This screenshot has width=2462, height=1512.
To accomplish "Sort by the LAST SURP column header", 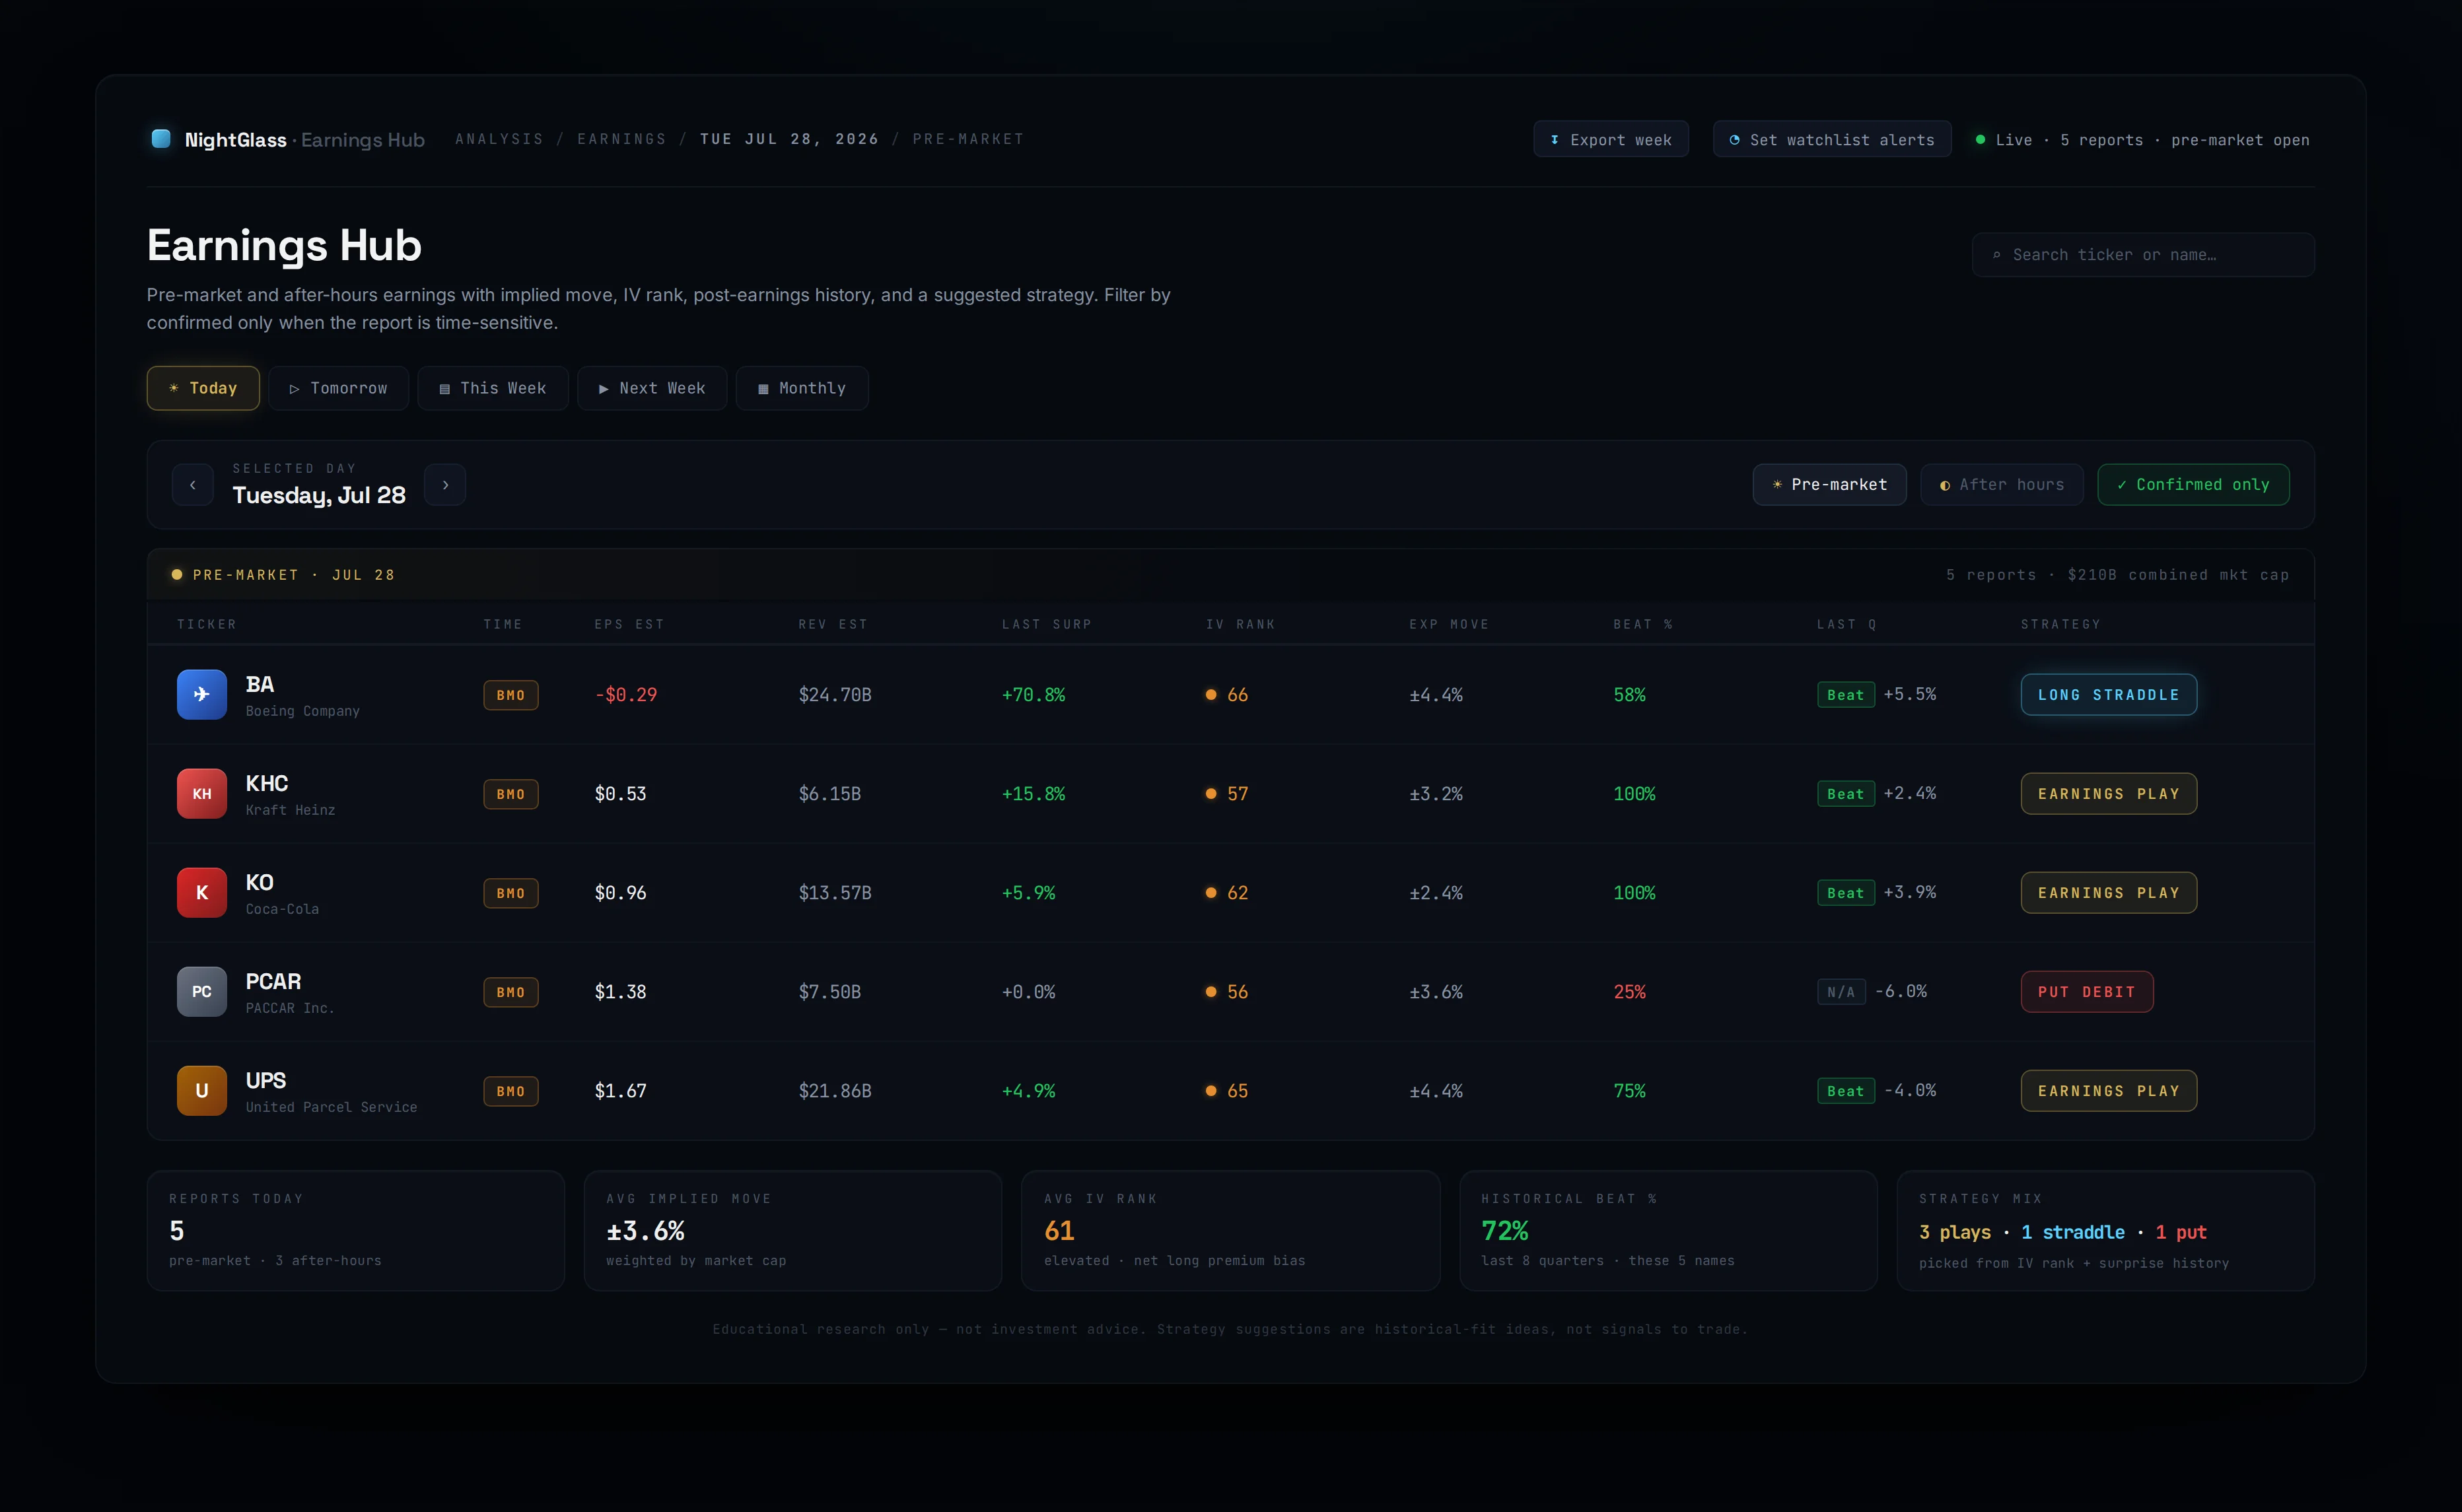I will [x=1047, y=624].
